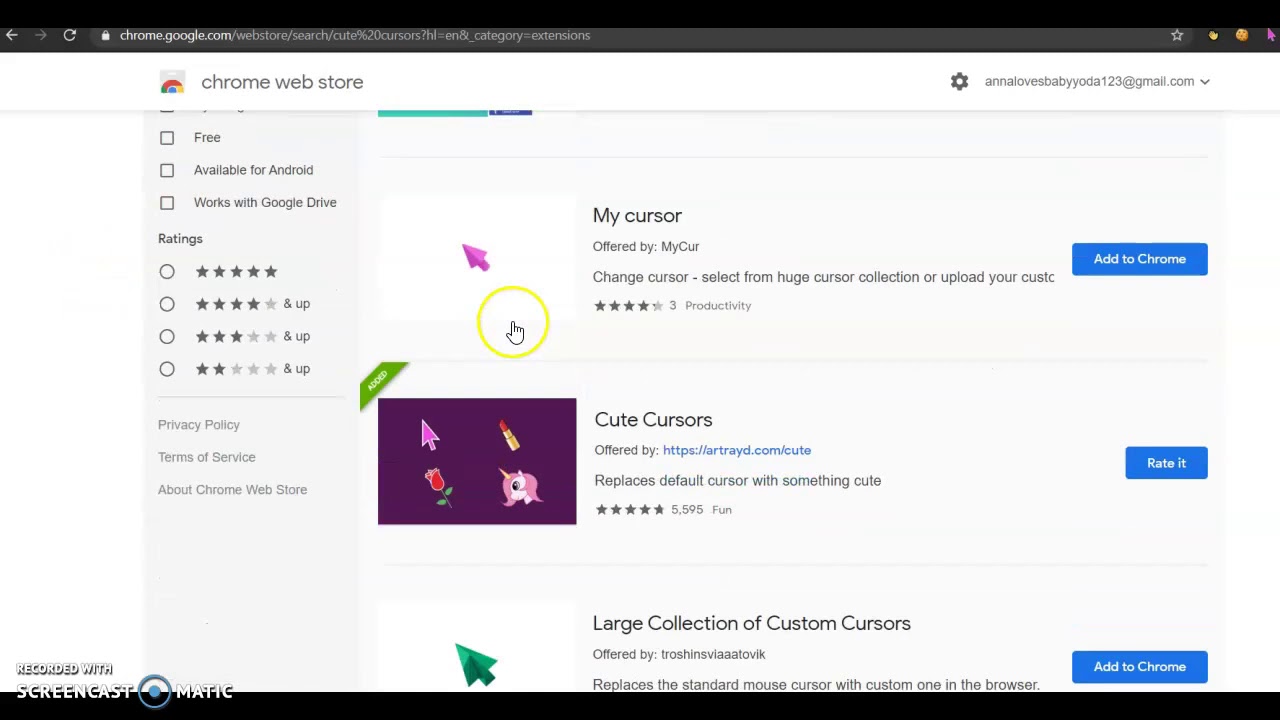Screen dimensions: 1280x720
Task: Open account dropdown annalovesbabyyoda123@gmail.com
Action: (x=1097, y=81)
